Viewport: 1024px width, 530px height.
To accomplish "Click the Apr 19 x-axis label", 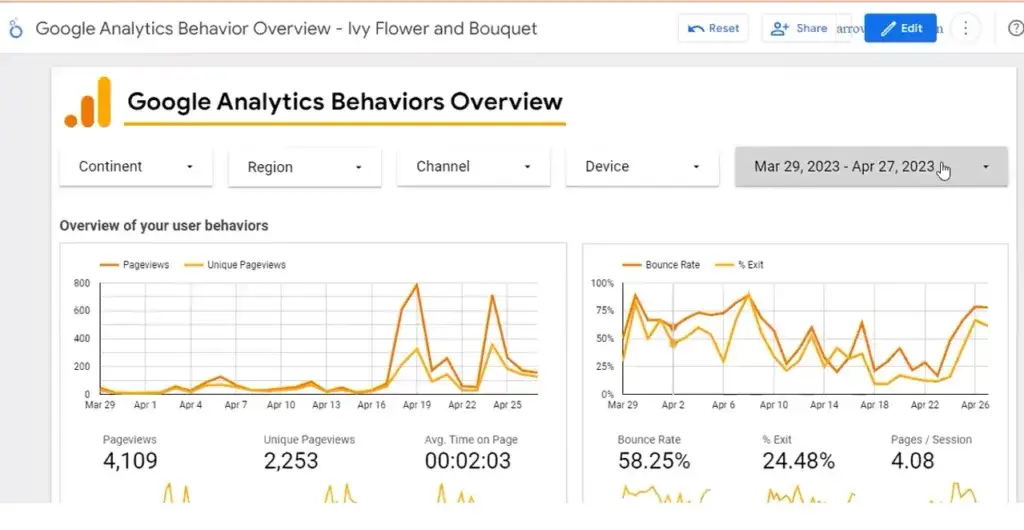I will point(417,405).
